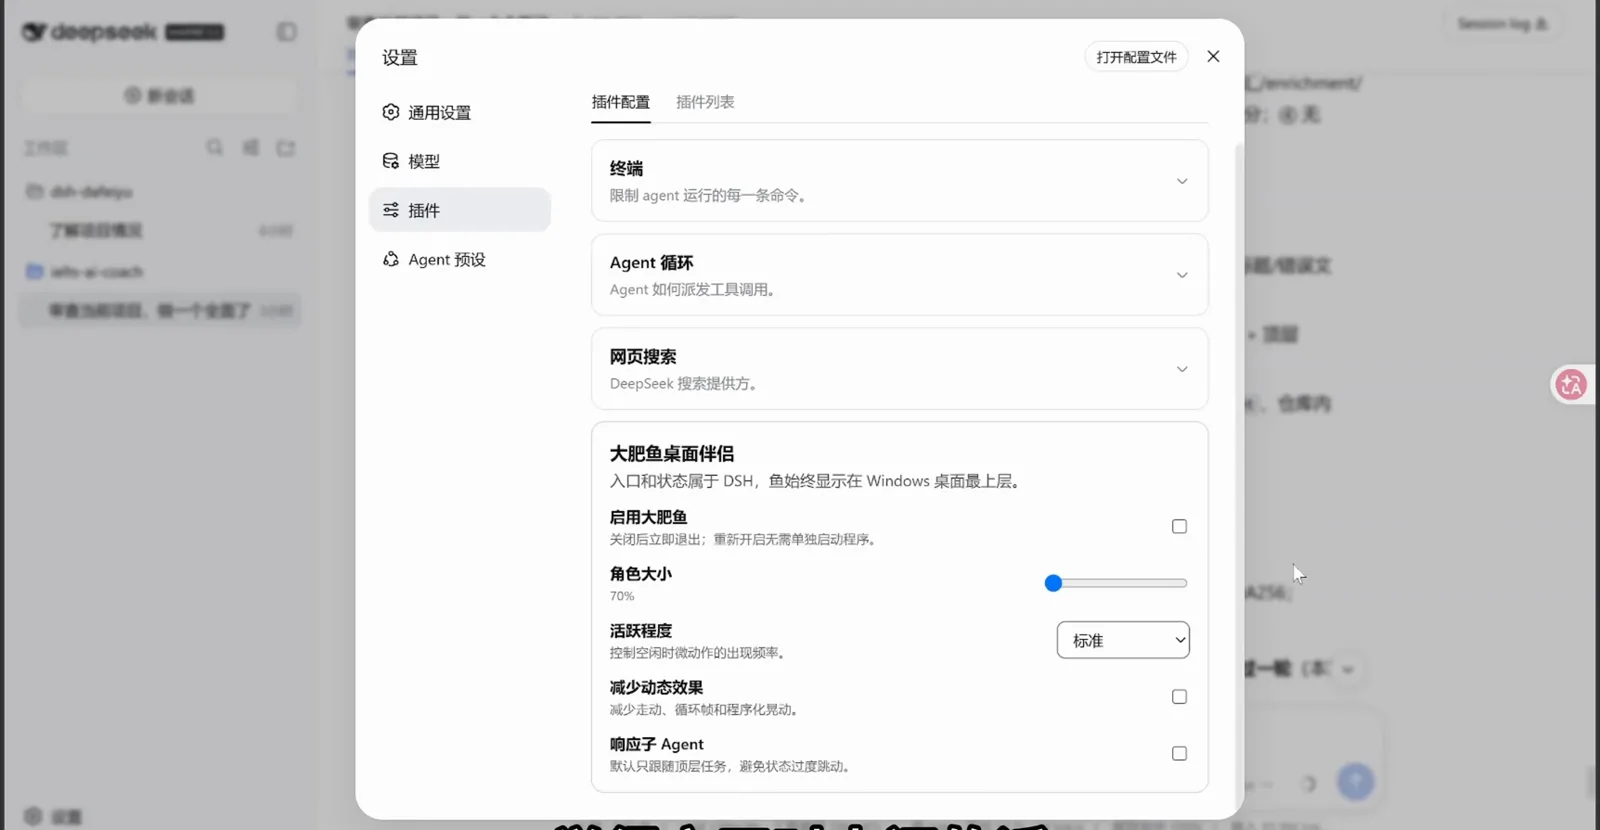Click the deepseek logo in background window
Viewport: 1600px width, 830px height.
pyautogui.click(x=90, y=32)
